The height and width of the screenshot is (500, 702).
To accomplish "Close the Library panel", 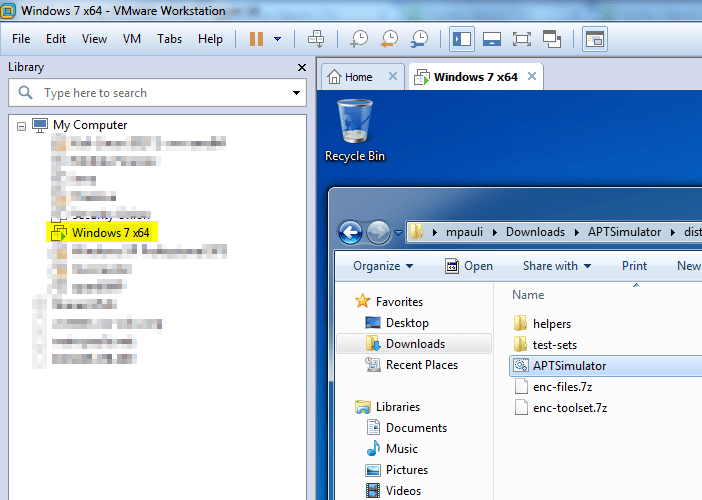I will point(302,68).
